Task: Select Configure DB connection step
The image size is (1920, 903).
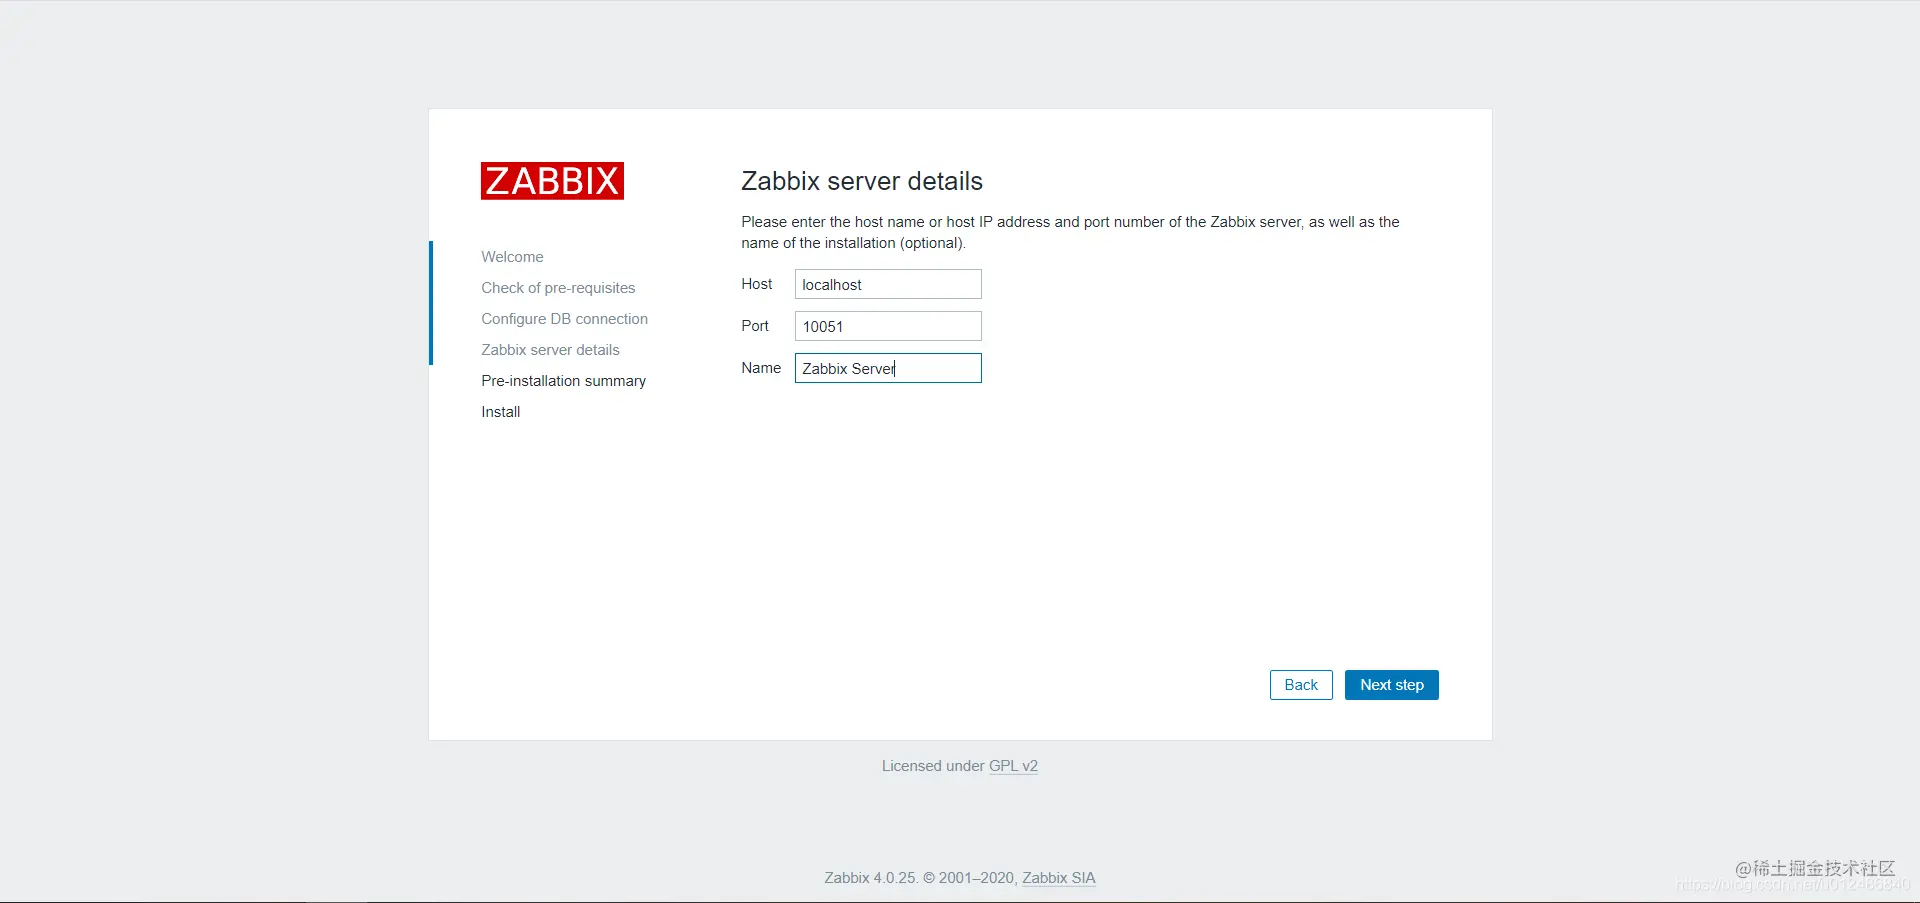Action: tap(564, 319)
